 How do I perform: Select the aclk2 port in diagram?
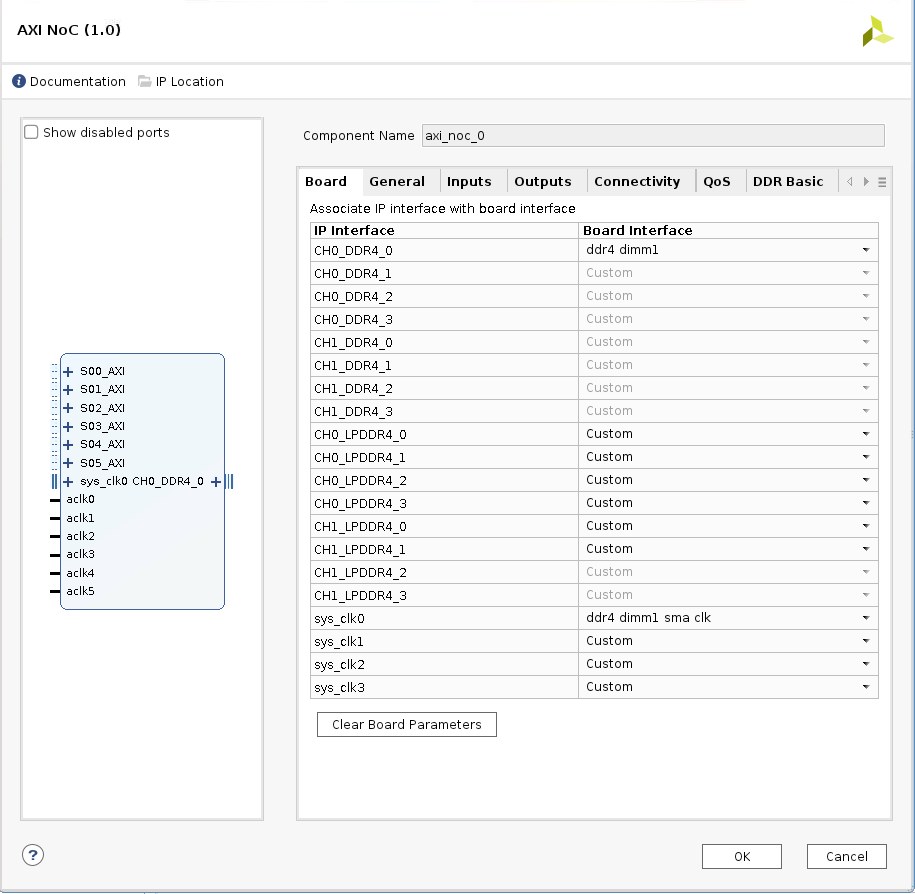[x=81, y=536]
